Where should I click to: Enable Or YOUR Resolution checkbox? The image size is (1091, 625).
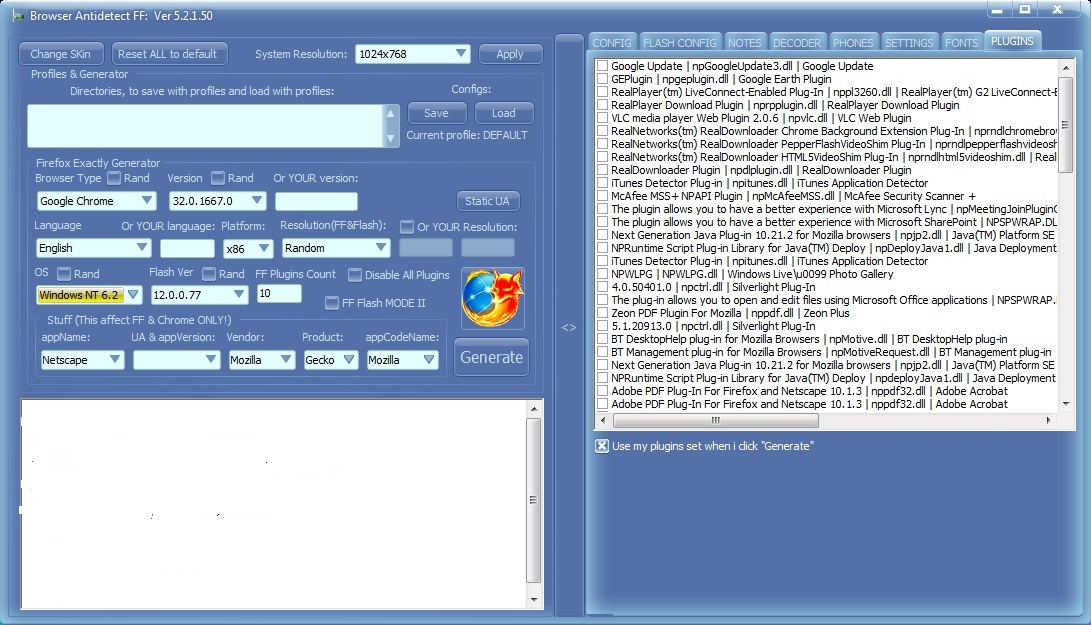(406, 226)
